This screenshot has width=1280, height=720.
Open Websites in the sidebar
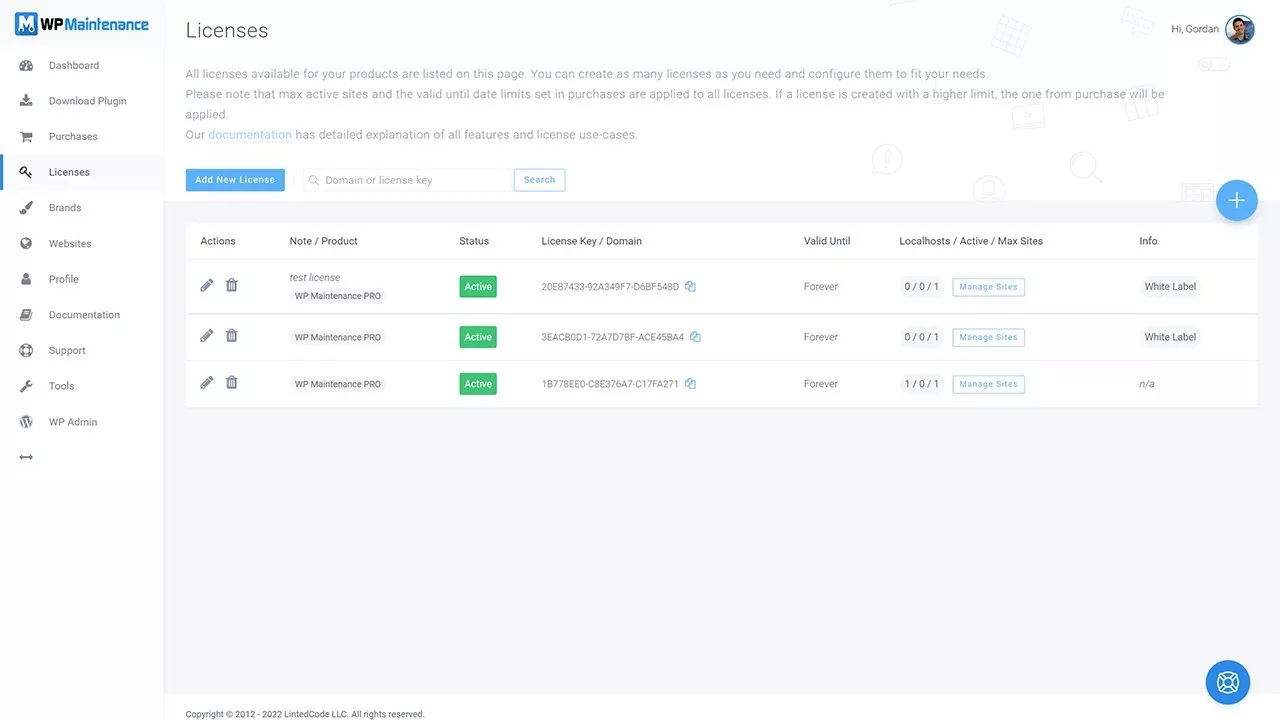click(69, 244)
